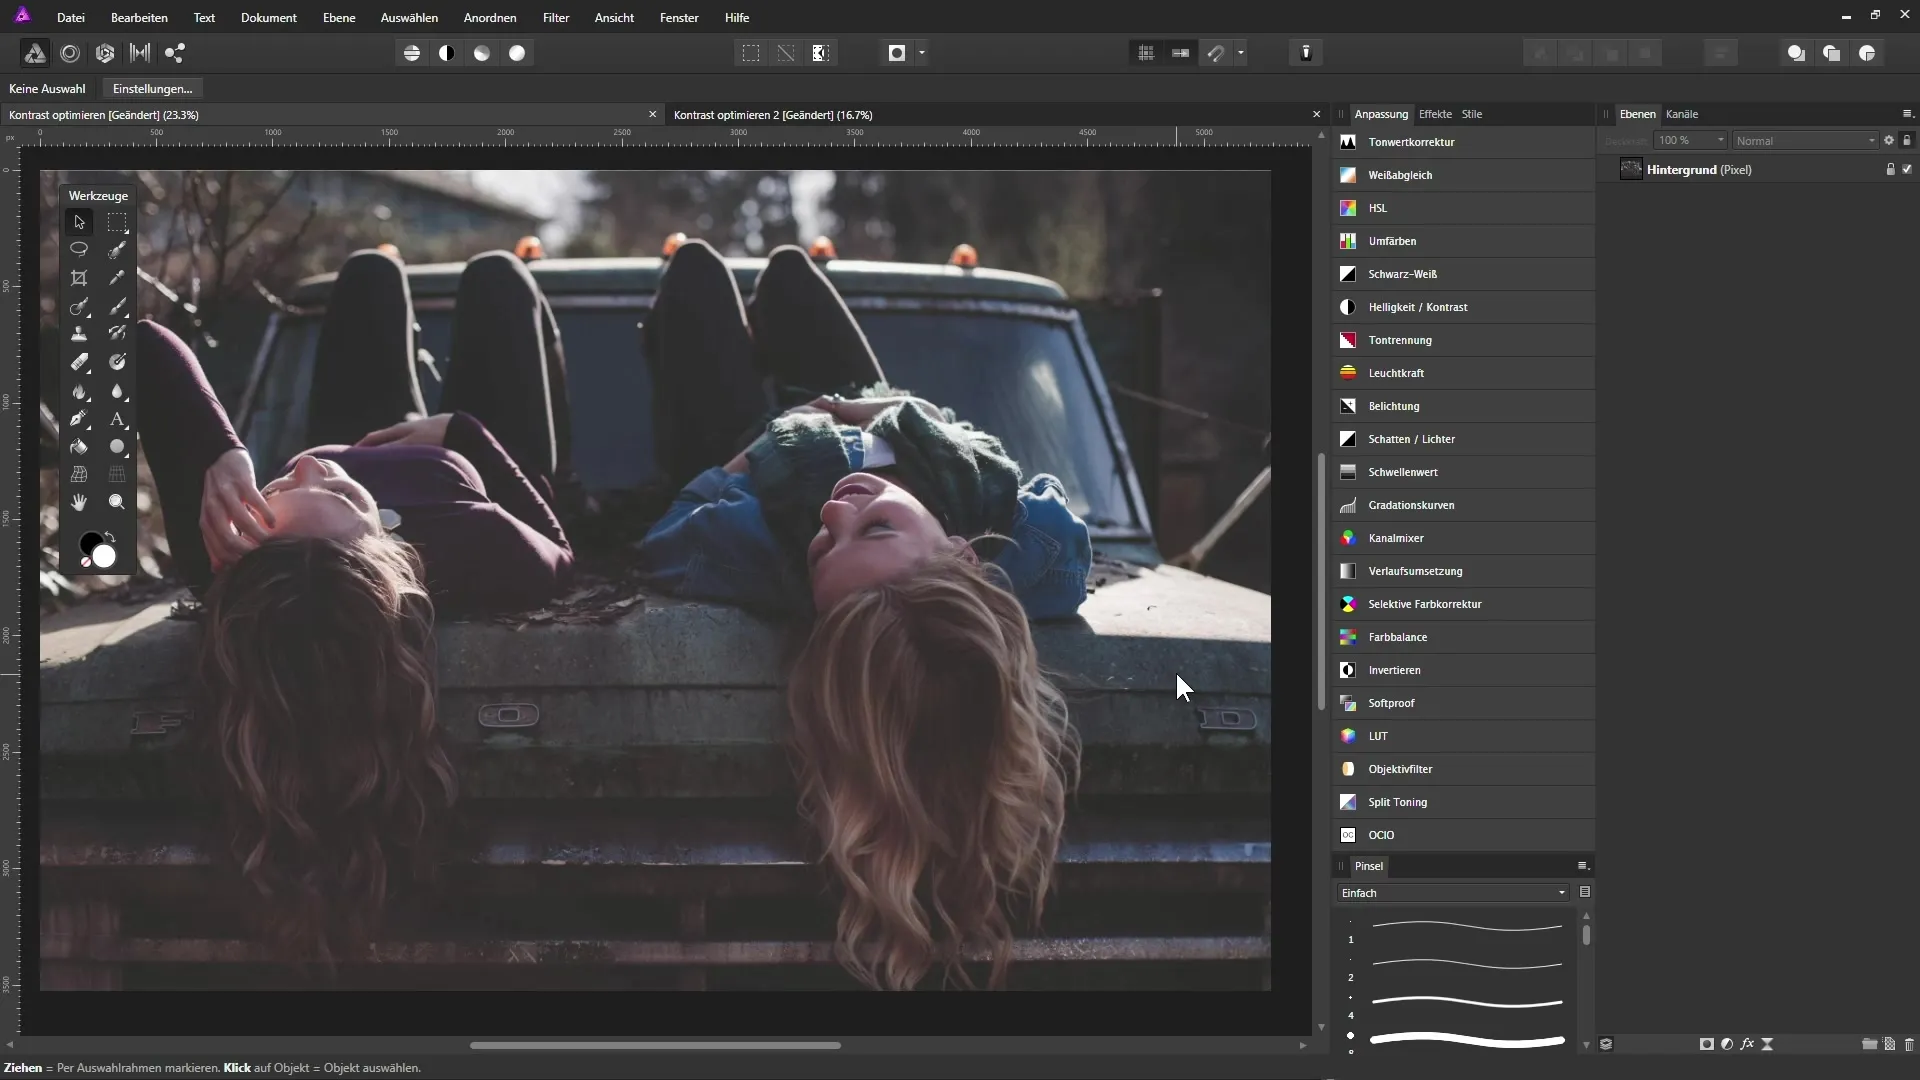Image resolution: width=1920 pixels, height=1080 pixels.
Task: Select the rectangular marquee selection tool
Action: click(x=117, y=222)
